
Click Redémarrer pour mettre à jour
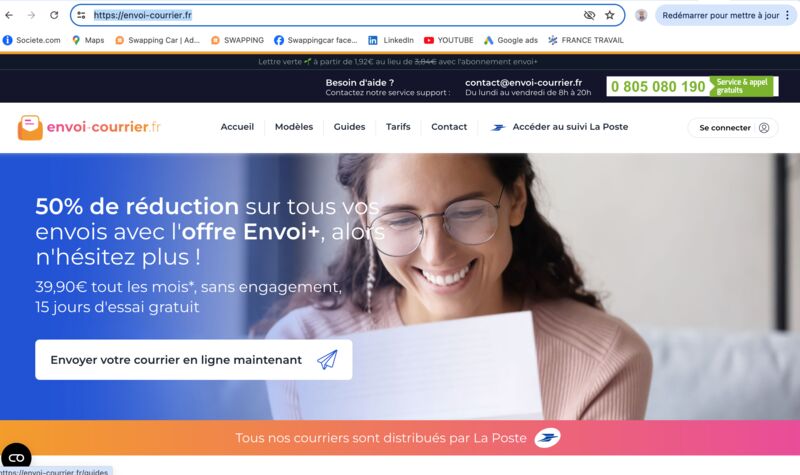(720, 15)
